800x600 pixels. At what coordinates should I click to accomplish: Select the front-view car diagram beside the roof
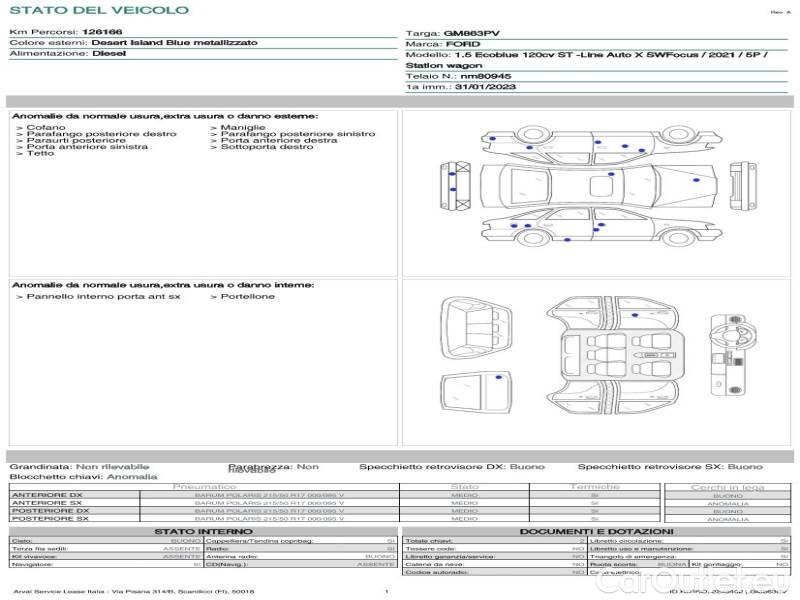pyautogui.click(x=743, y=186)
